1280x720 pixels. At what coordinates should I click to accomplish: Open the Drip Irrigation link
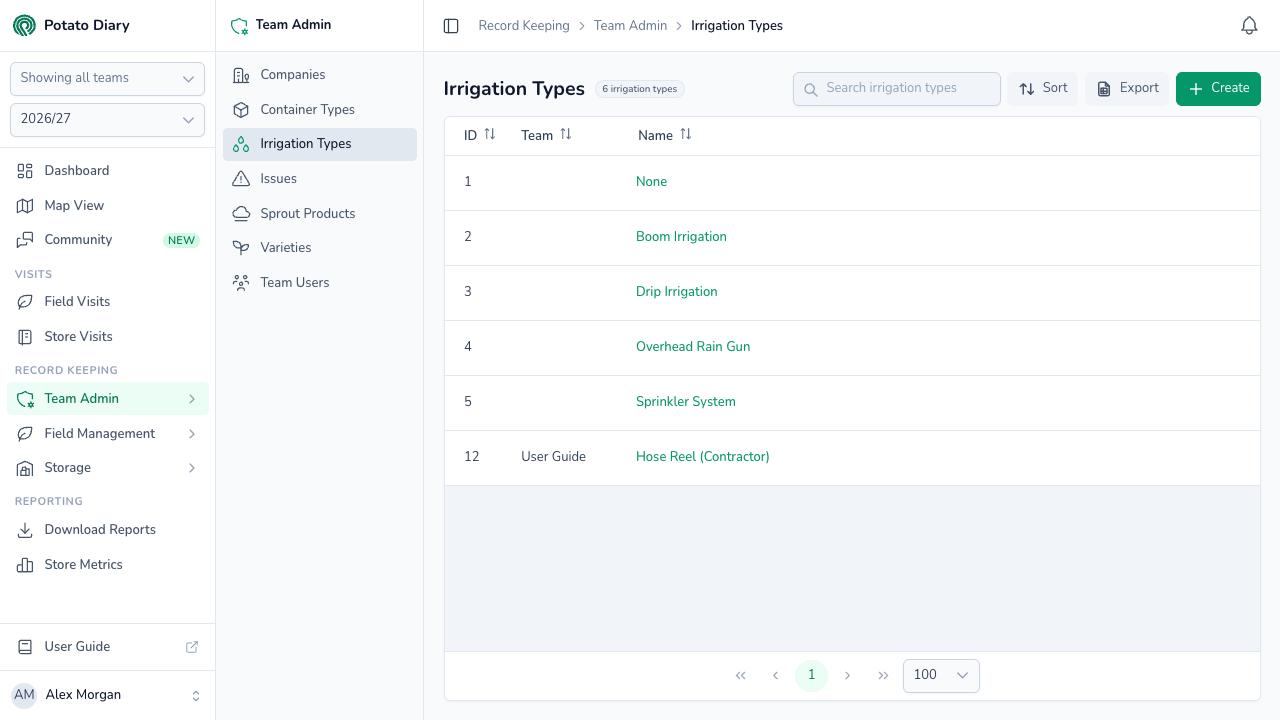pos(677,292)
